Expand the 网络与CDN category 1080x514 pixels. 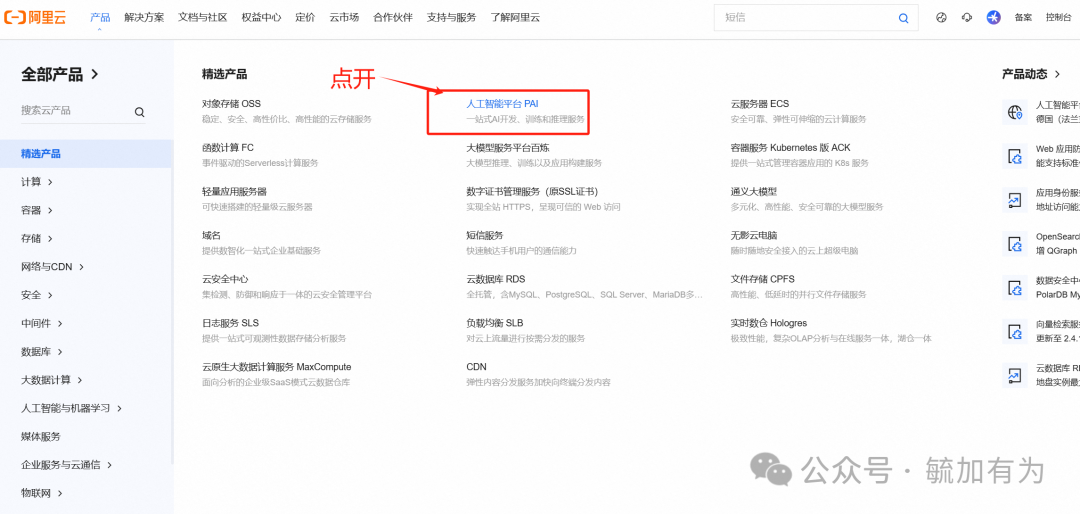[x=53, y=267]
